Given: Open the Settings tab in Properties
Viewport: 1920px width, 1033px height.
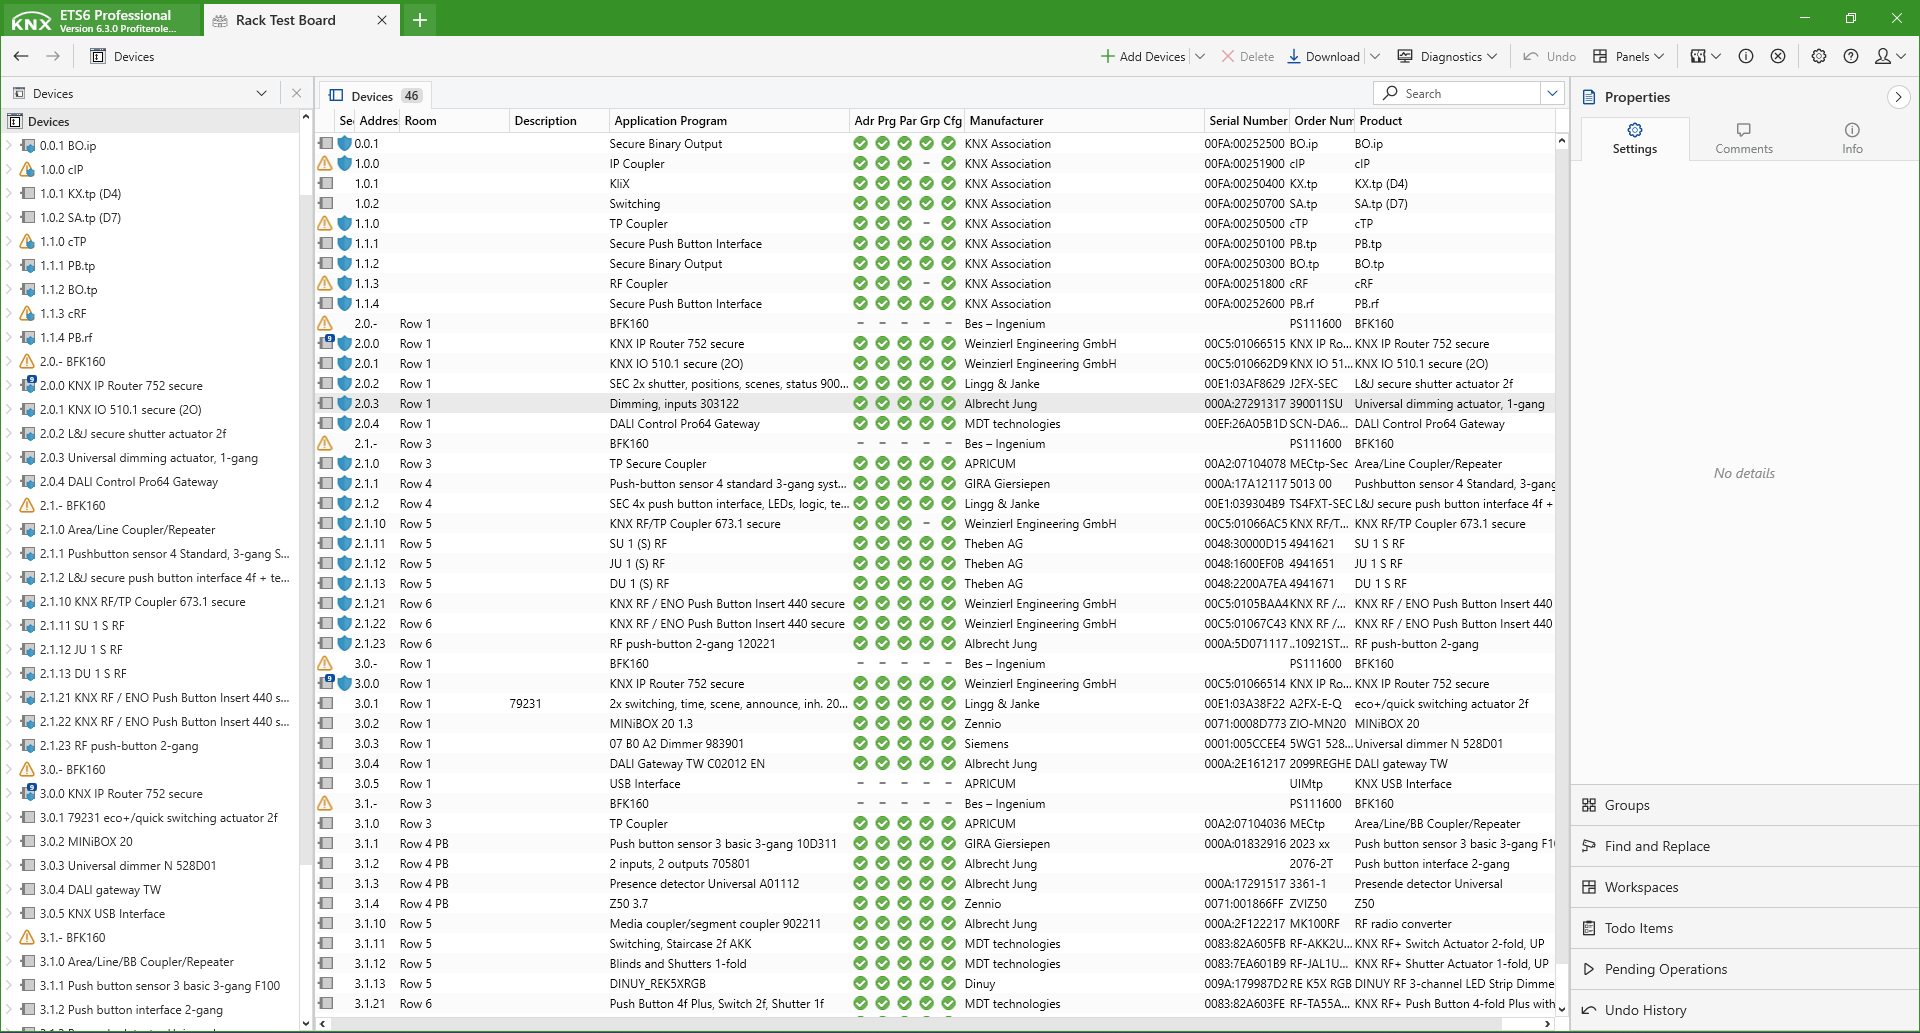Looking at the screenshot, I should pos(1635,138).
